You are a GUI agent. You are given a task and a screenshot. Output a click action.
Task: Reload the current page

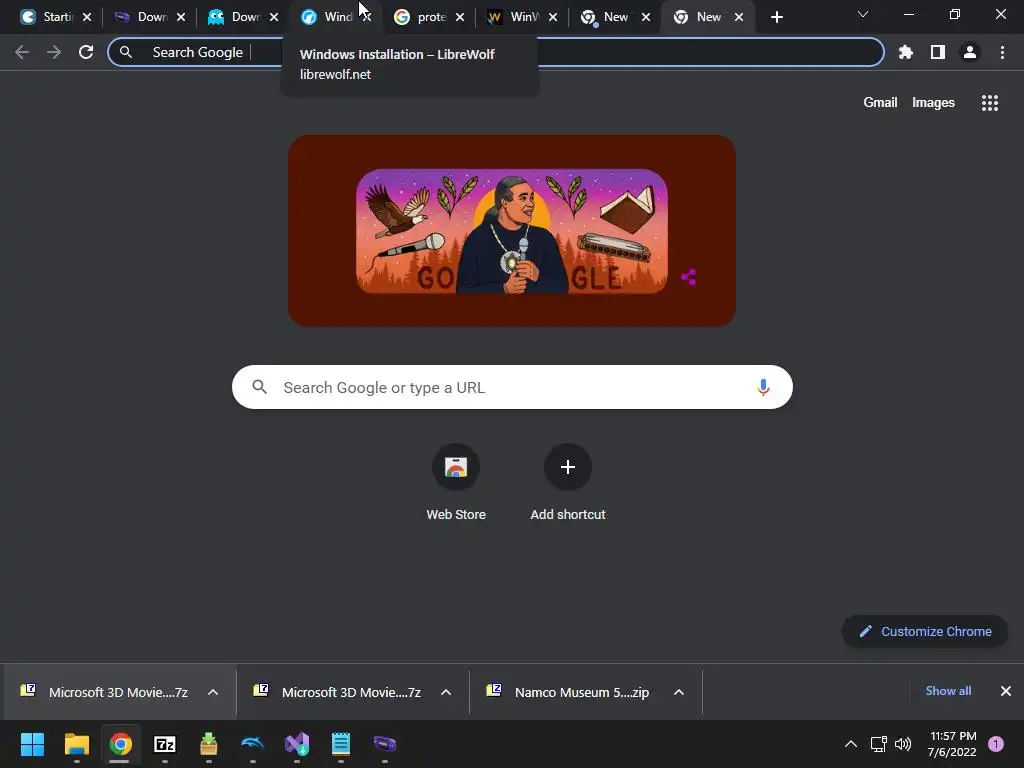point(86,52)
